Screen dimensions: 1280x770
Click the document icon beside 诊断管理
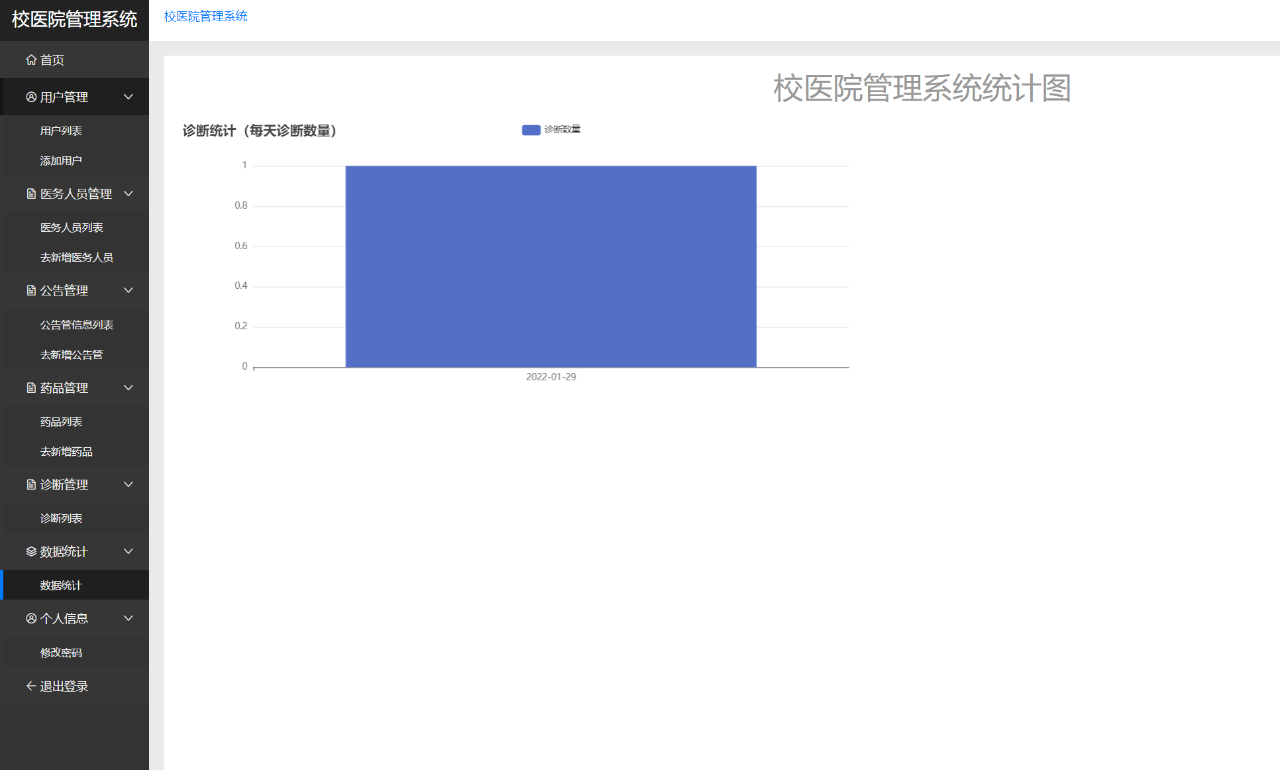coord(31,485)
